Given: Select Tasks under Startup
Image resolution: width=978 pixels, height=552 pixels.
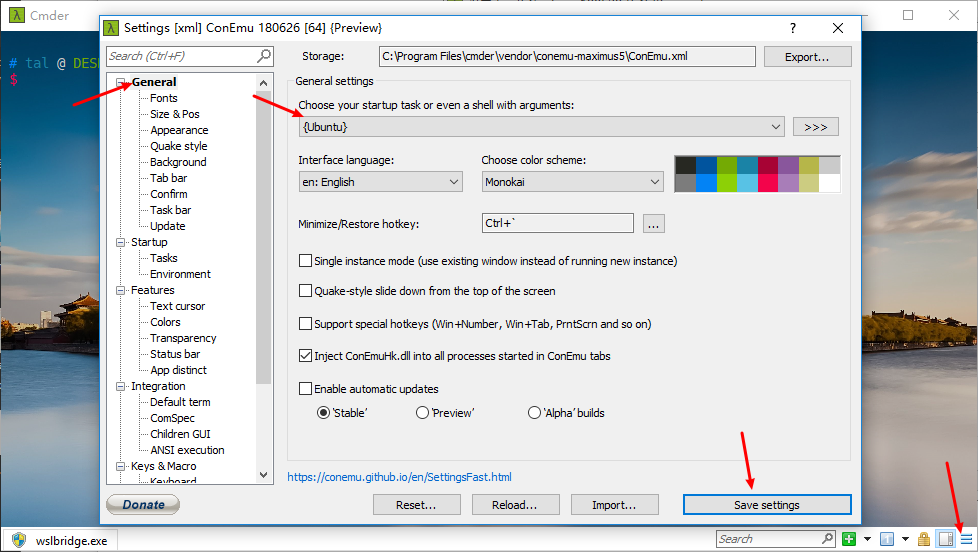Looking at the screenshot, I should coord(163,258).
